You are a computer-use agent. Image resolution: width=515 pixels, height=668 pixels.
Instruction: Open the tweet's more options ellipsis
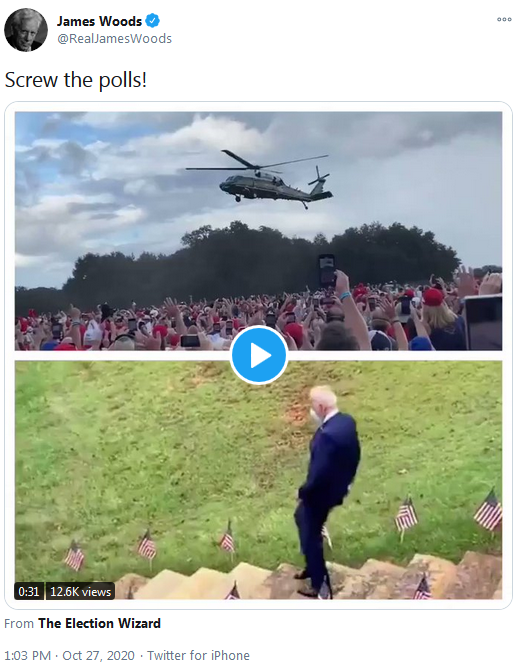click(504, 19)
